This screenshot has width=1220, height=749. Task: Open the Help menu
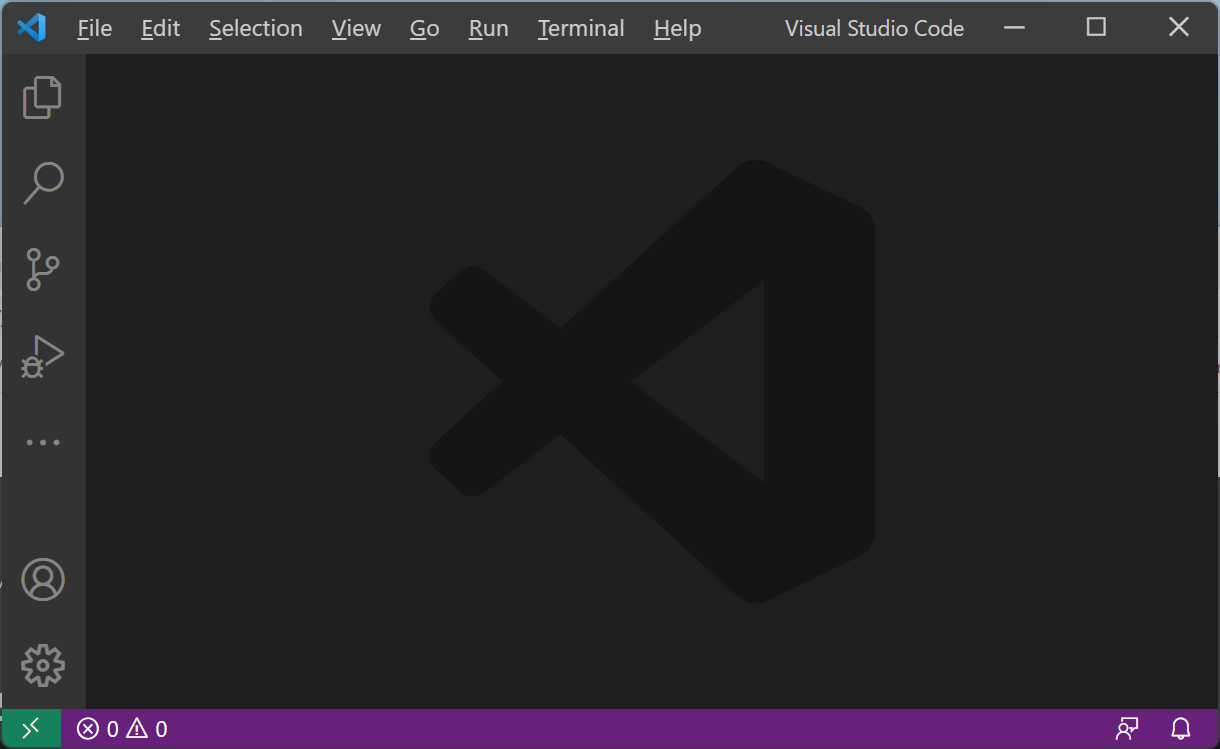678,29
